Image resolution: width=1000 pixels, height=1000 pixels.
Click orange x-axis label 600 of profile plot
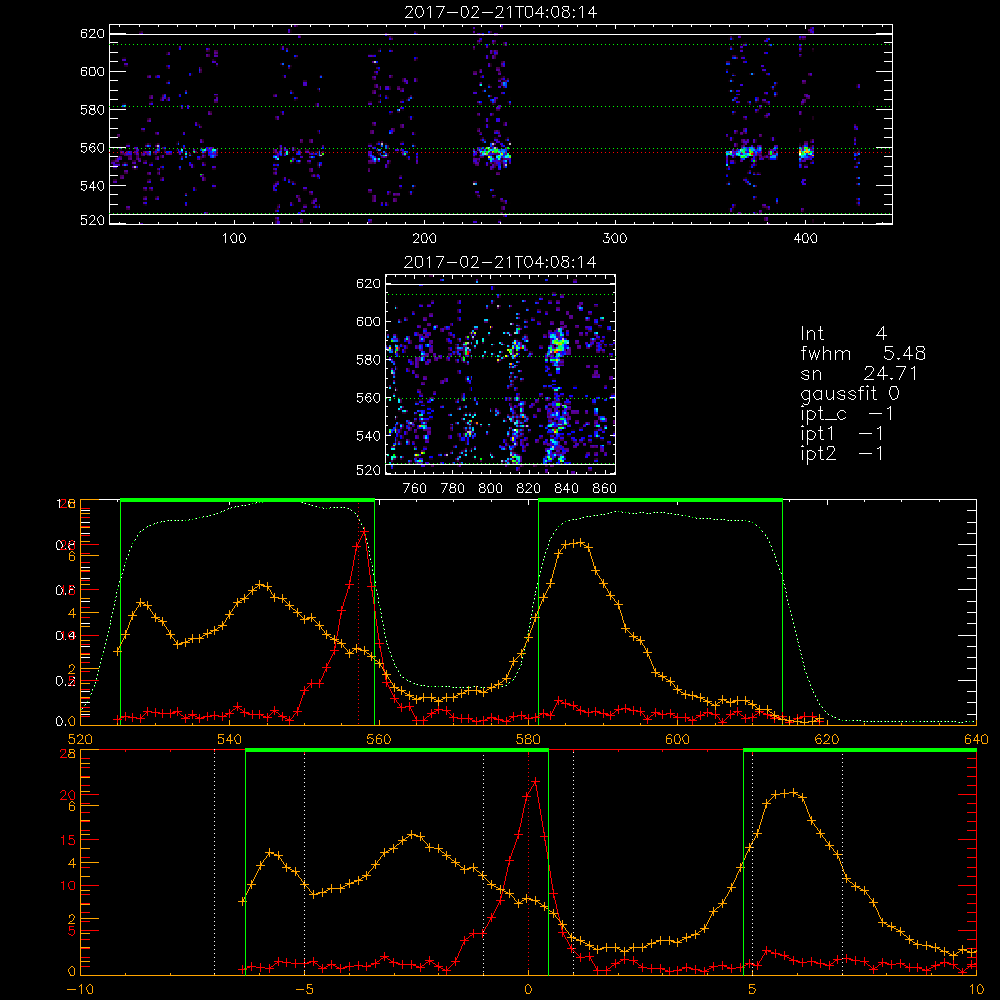(677, 739)
